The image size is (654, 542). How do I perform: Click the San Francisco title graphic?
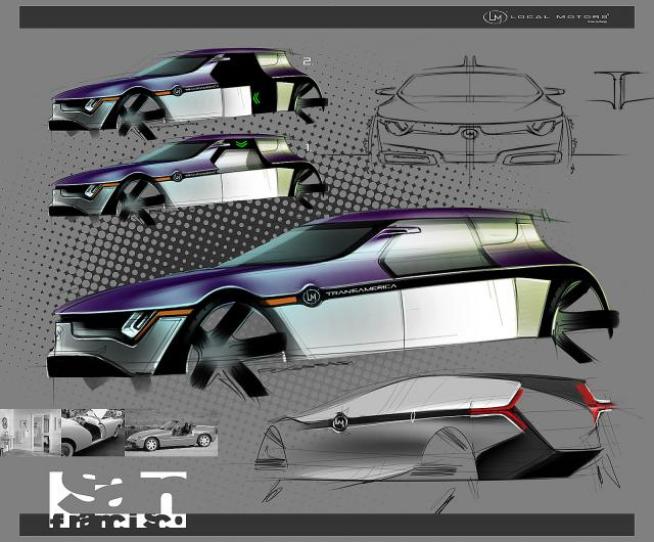tap(118, 499)
